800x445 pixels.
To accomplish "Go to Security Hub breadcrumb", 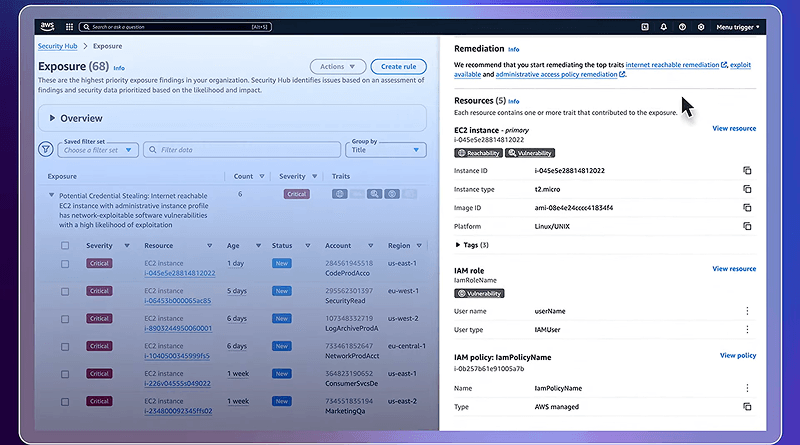I will click(x=58, y=46).
